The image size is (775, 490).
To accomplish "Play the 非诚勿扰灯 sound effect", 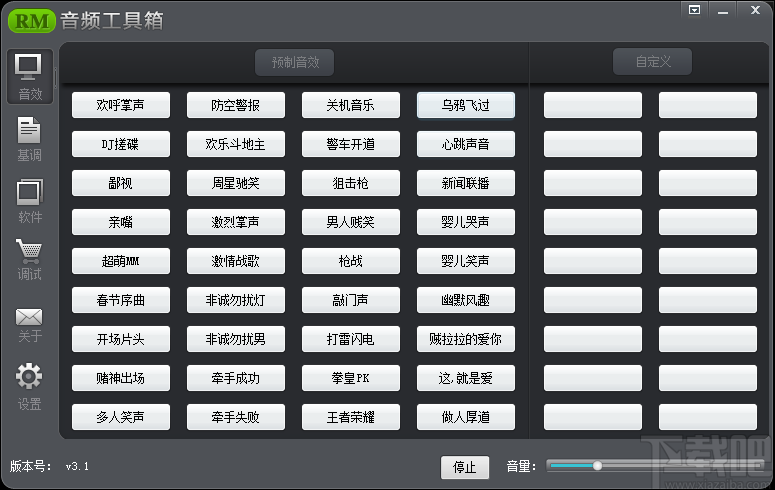I will (236, 300).
